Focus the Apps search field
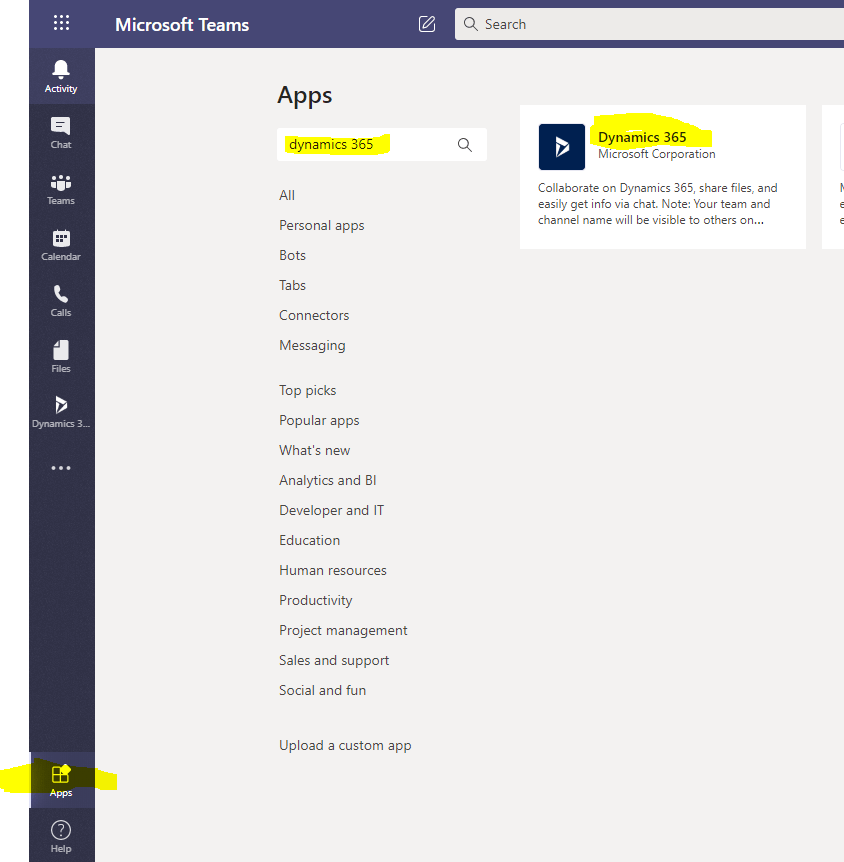This screenshot has height=862, width=844. tap(365, 145)
